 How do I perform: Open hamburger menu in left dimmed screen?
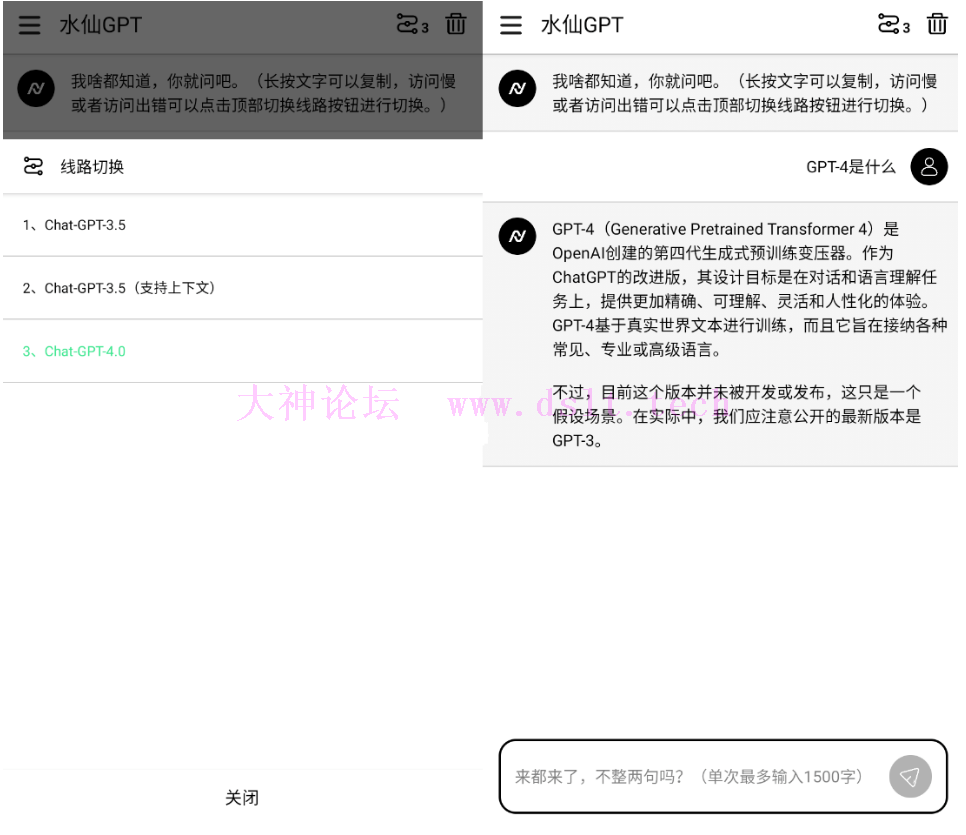pos(29,25)
